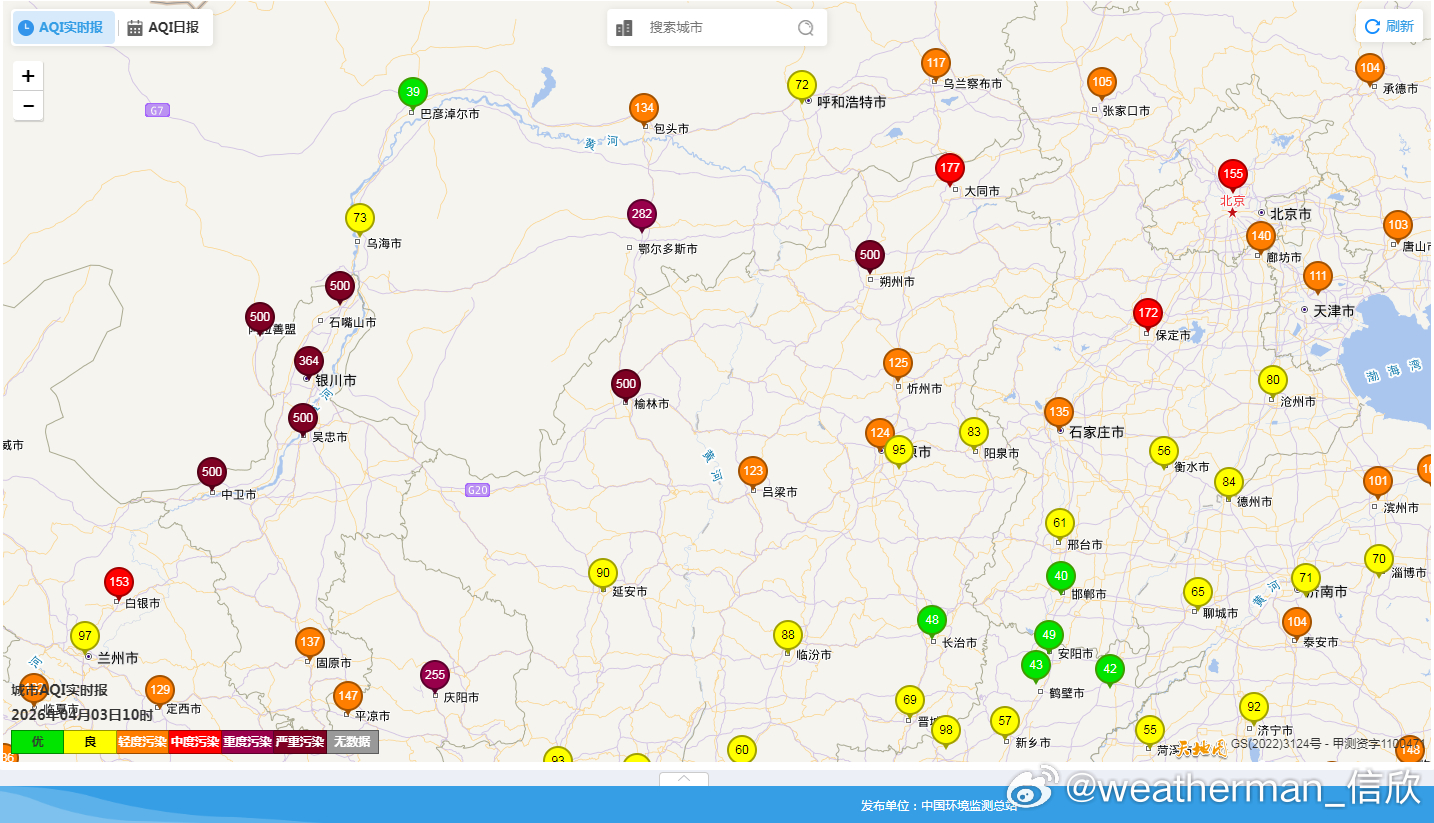This screenshot has width=1434, height=823.
Task: Click the yellow 72 marker at 呼和浩特市
Action: tap(802, 86)
